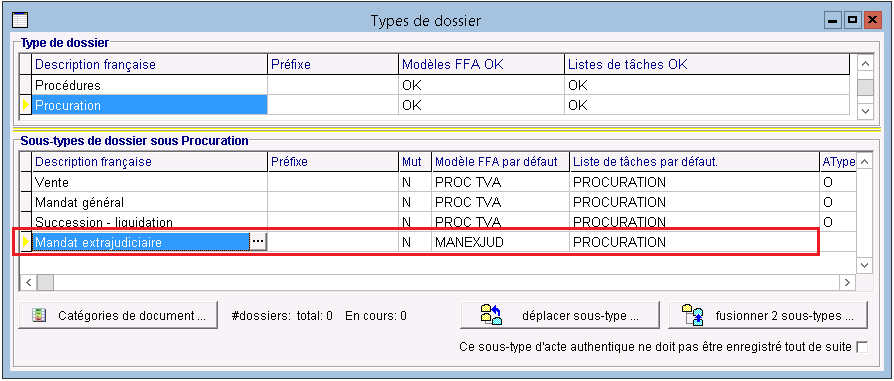Image resolution: width=894 pixels, height=381 pixels.
Task: Click the window system menu icon in title bar
Action: 20,21
